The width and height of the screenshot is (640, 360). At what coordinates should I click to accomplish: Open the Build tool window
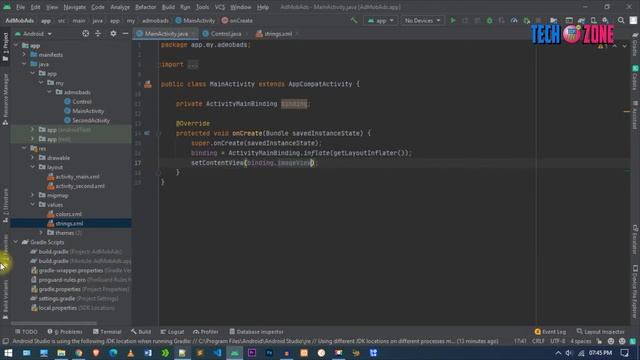tap(141, 332)
